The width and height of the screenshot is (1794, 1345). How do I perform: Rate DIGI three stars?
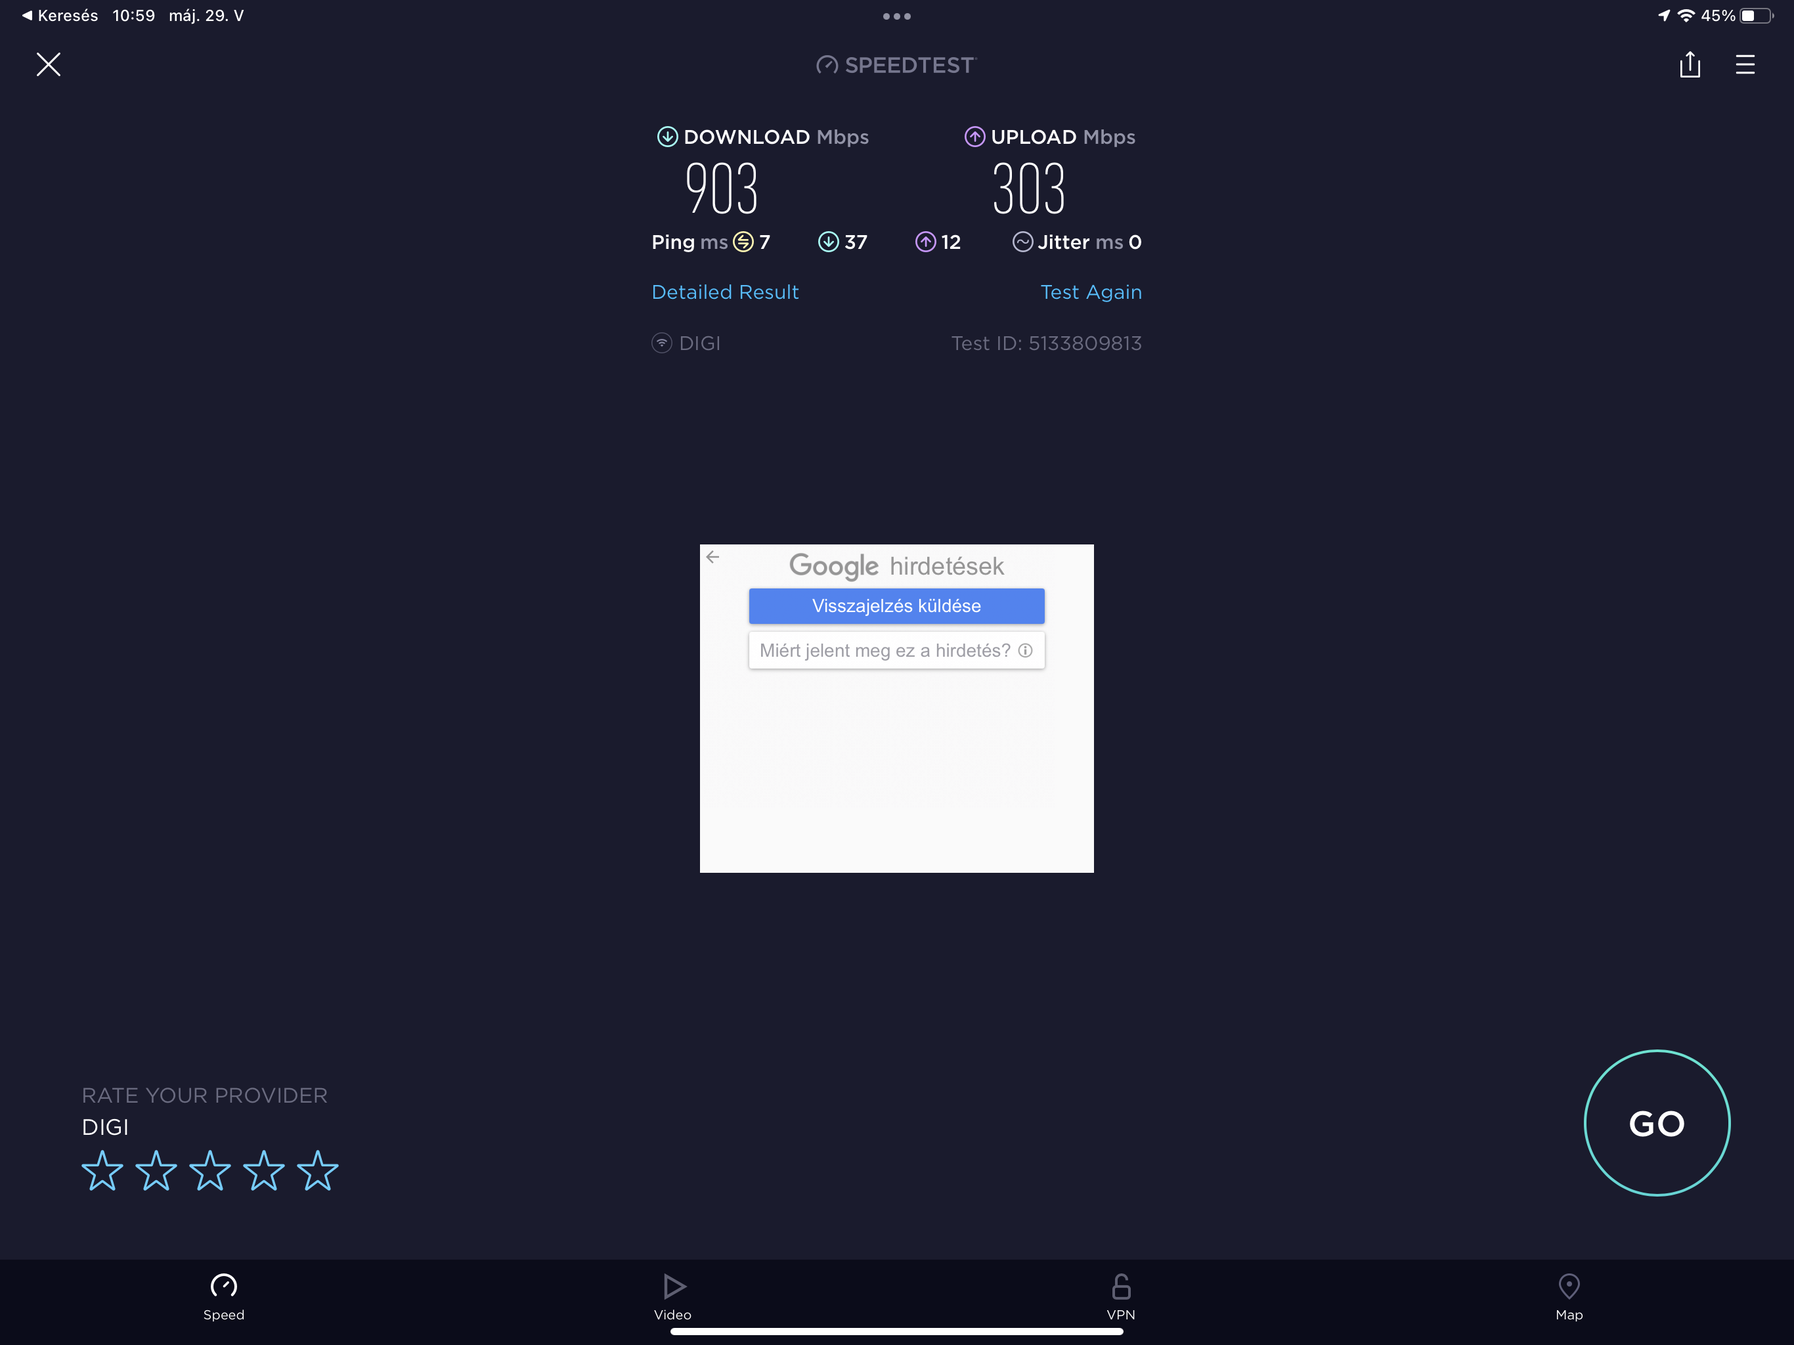tap(210, 1171)
